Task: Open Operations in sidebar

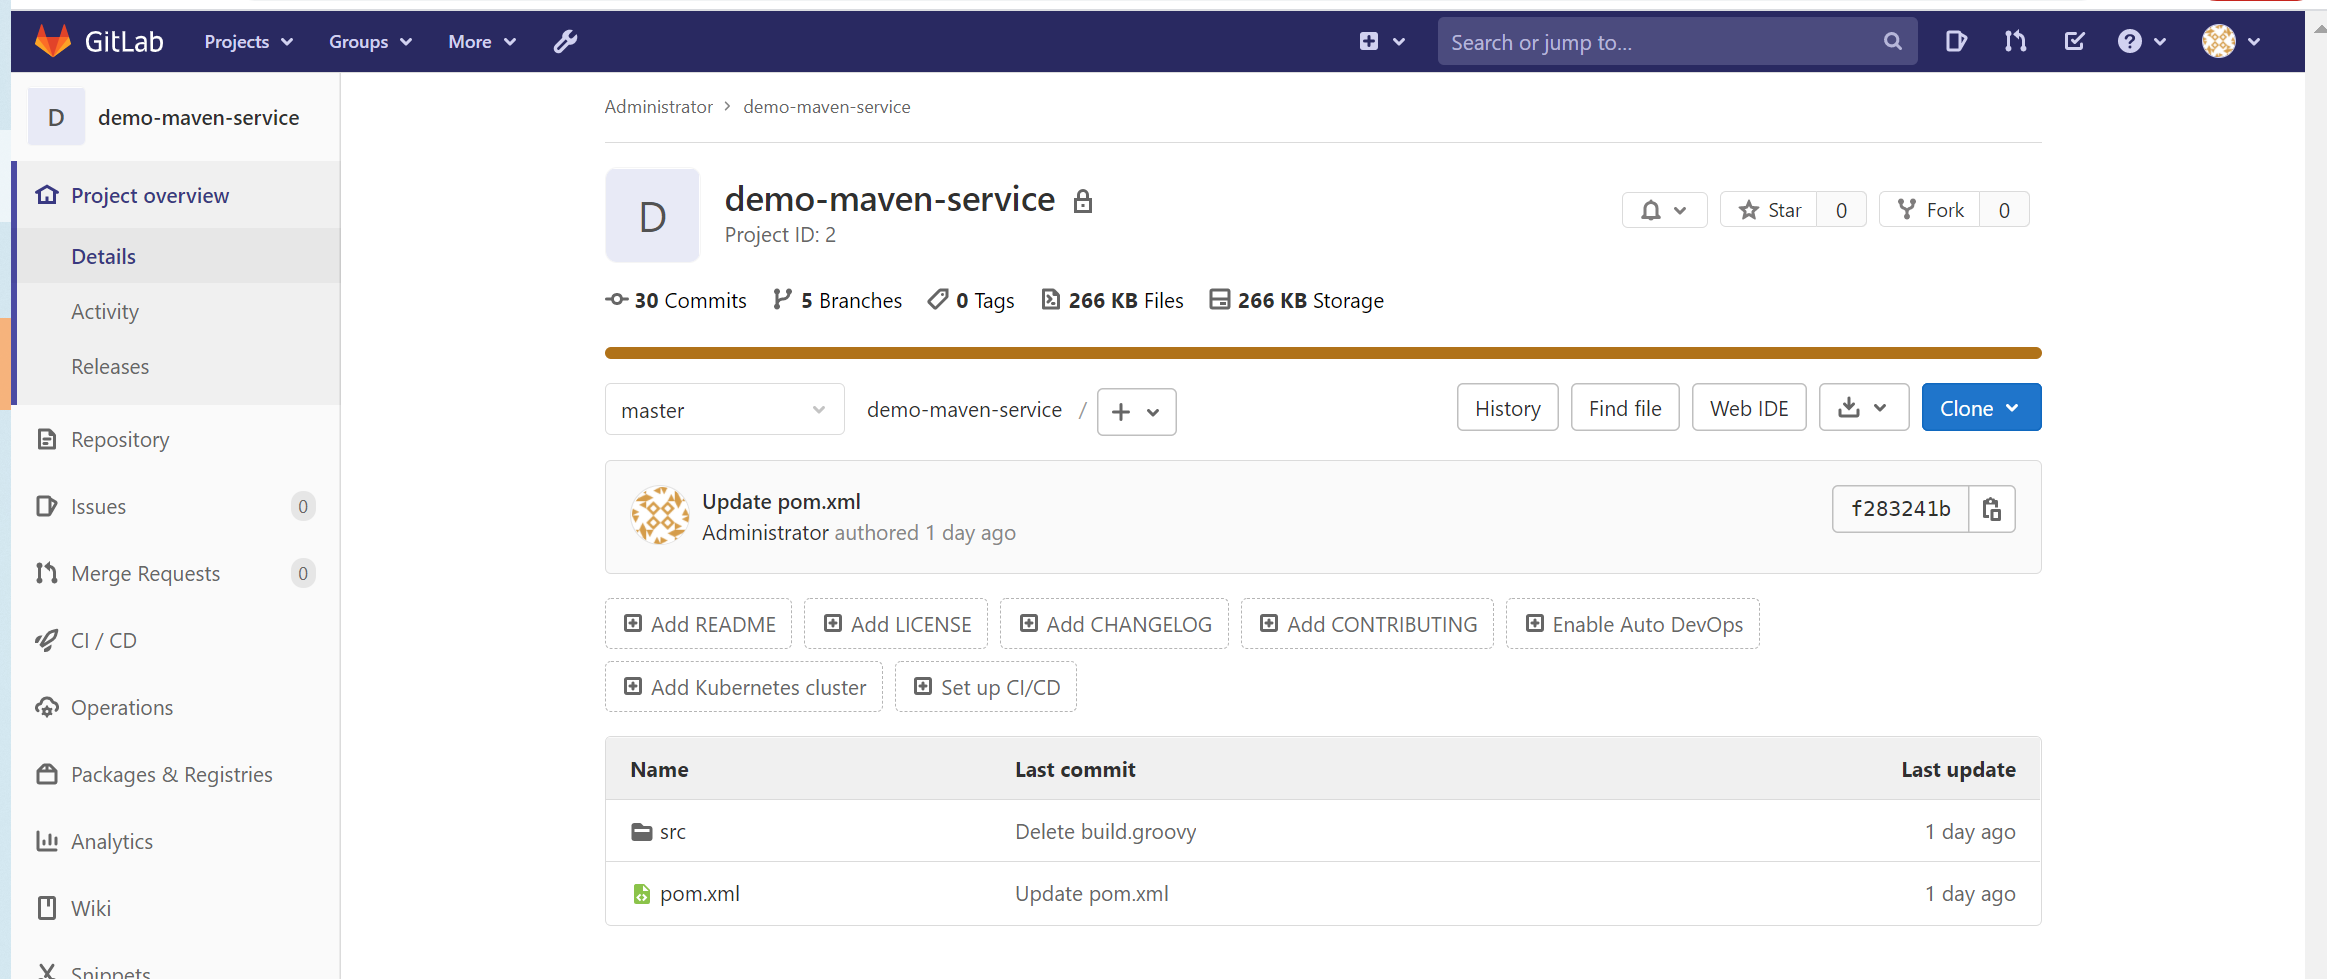Action: (x=175, y=707)
